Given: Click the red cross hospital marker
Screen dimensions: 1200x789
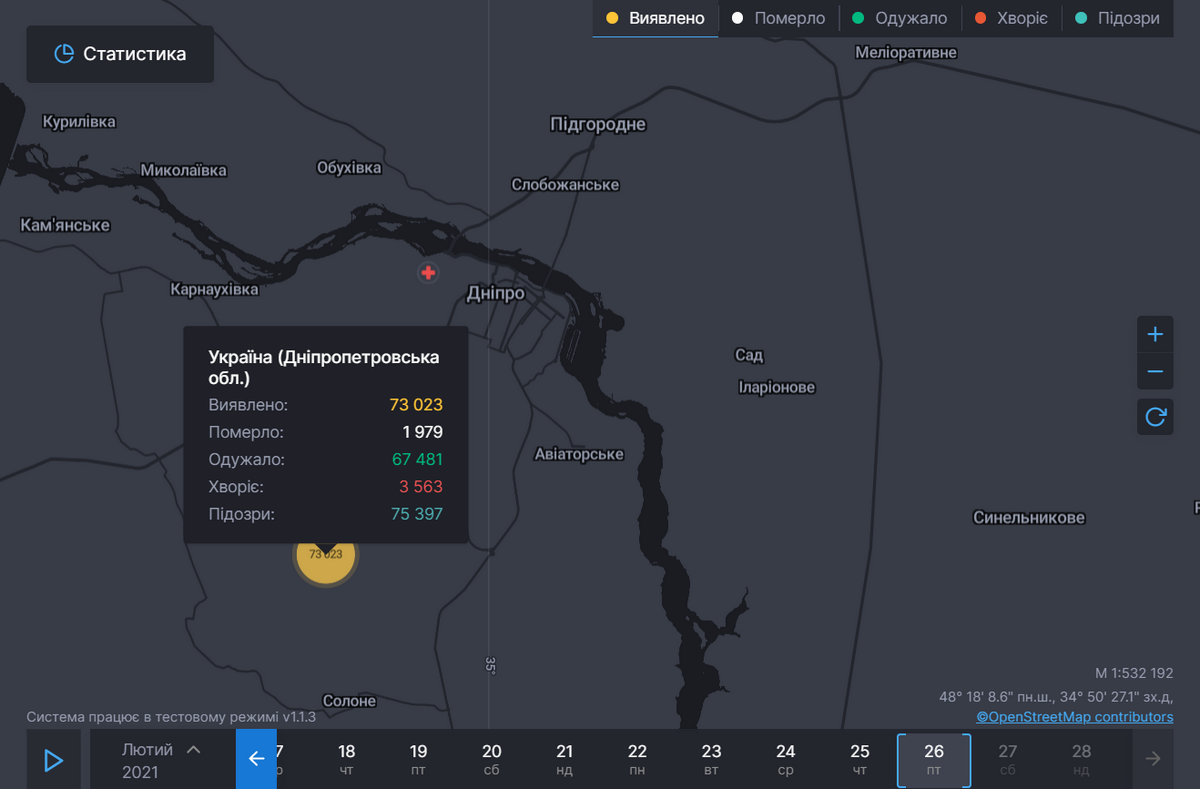Looking at the screenshot, I should [428, 272].
